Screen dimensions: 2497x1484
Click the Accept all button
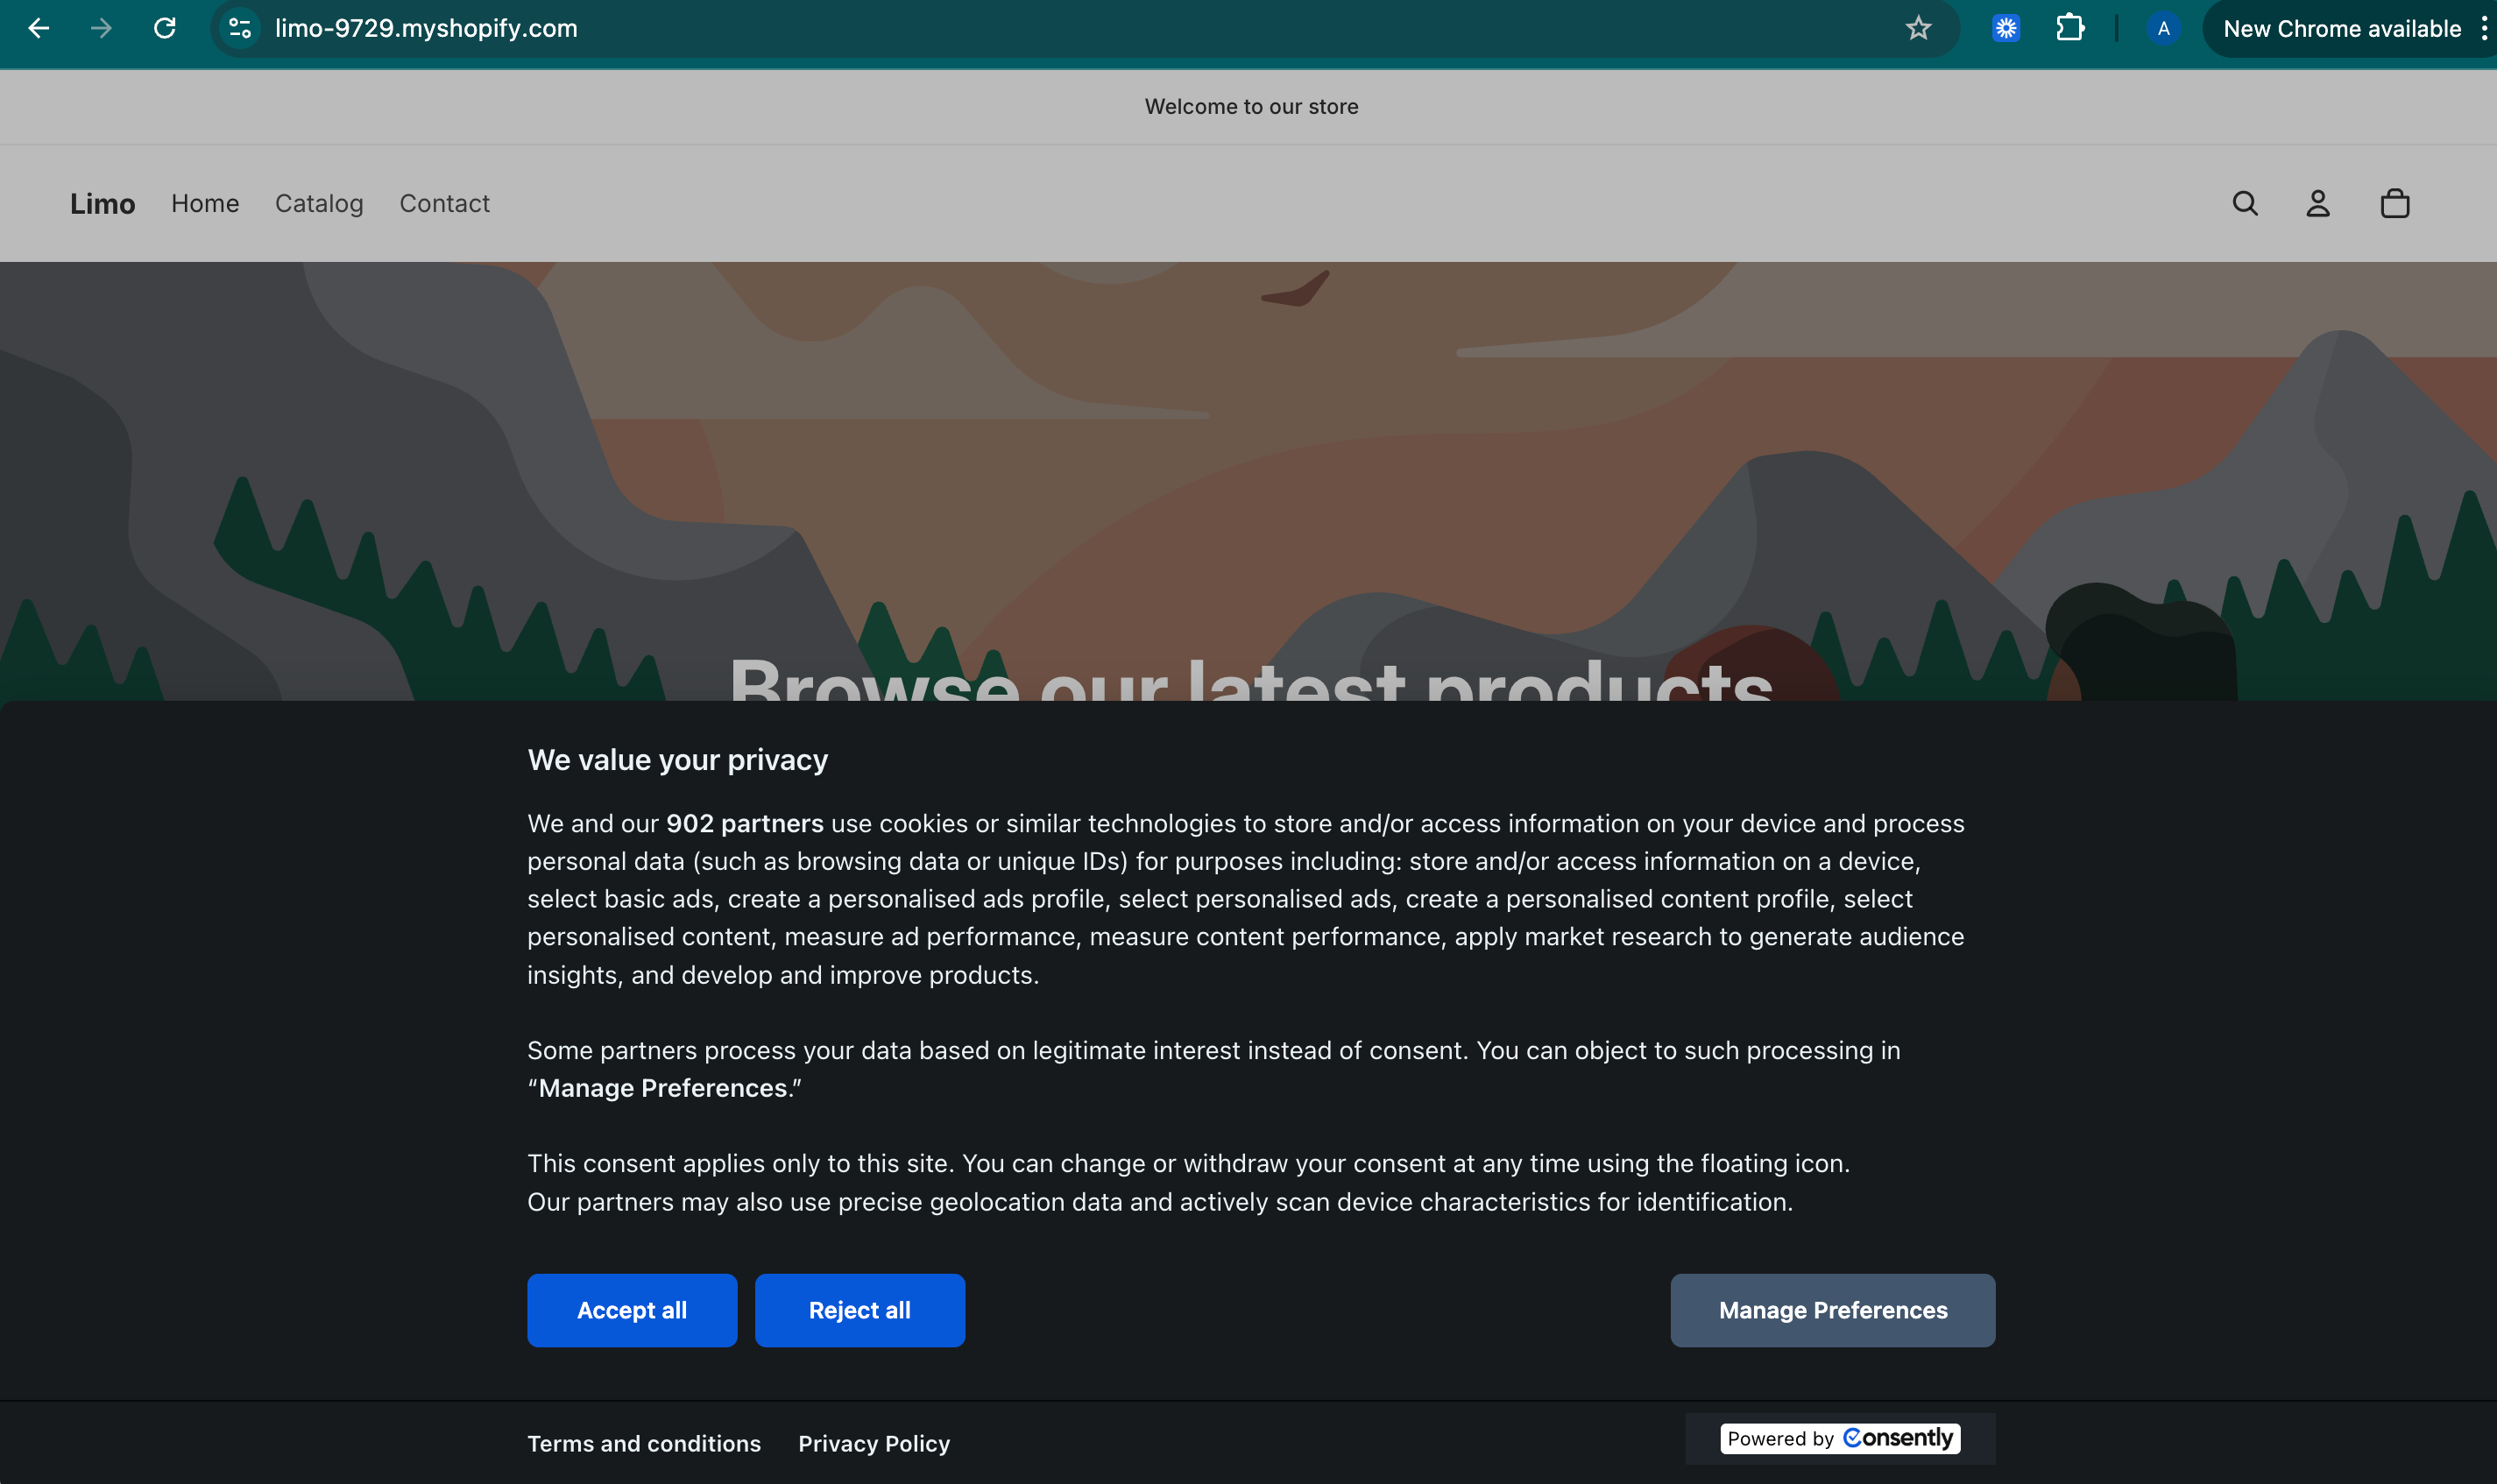point(632,1310)
